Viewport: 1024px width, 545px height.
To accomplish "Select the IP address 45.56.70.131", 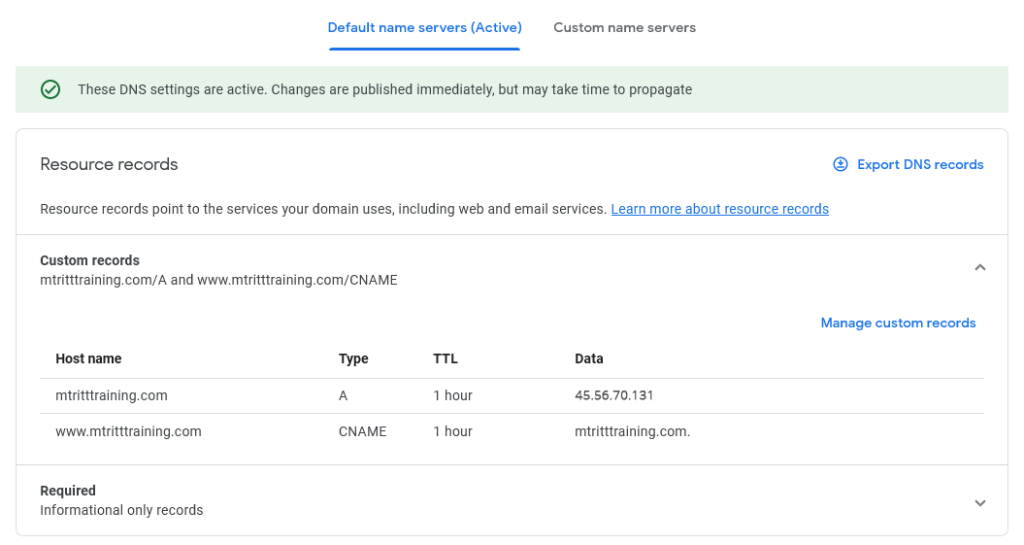I will (x=614, y=396).
